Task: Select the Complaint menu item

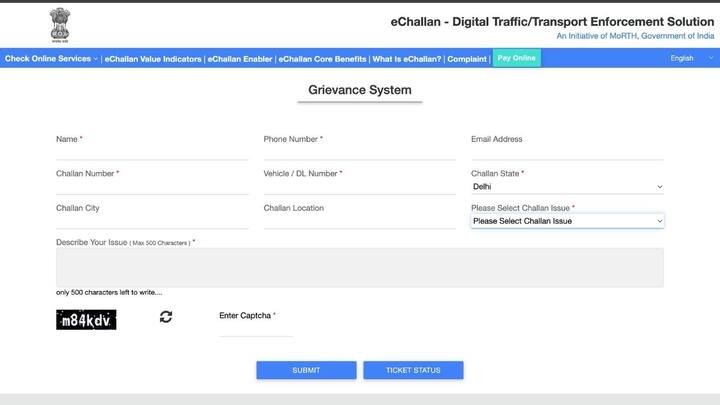Action: click(467, 59)
